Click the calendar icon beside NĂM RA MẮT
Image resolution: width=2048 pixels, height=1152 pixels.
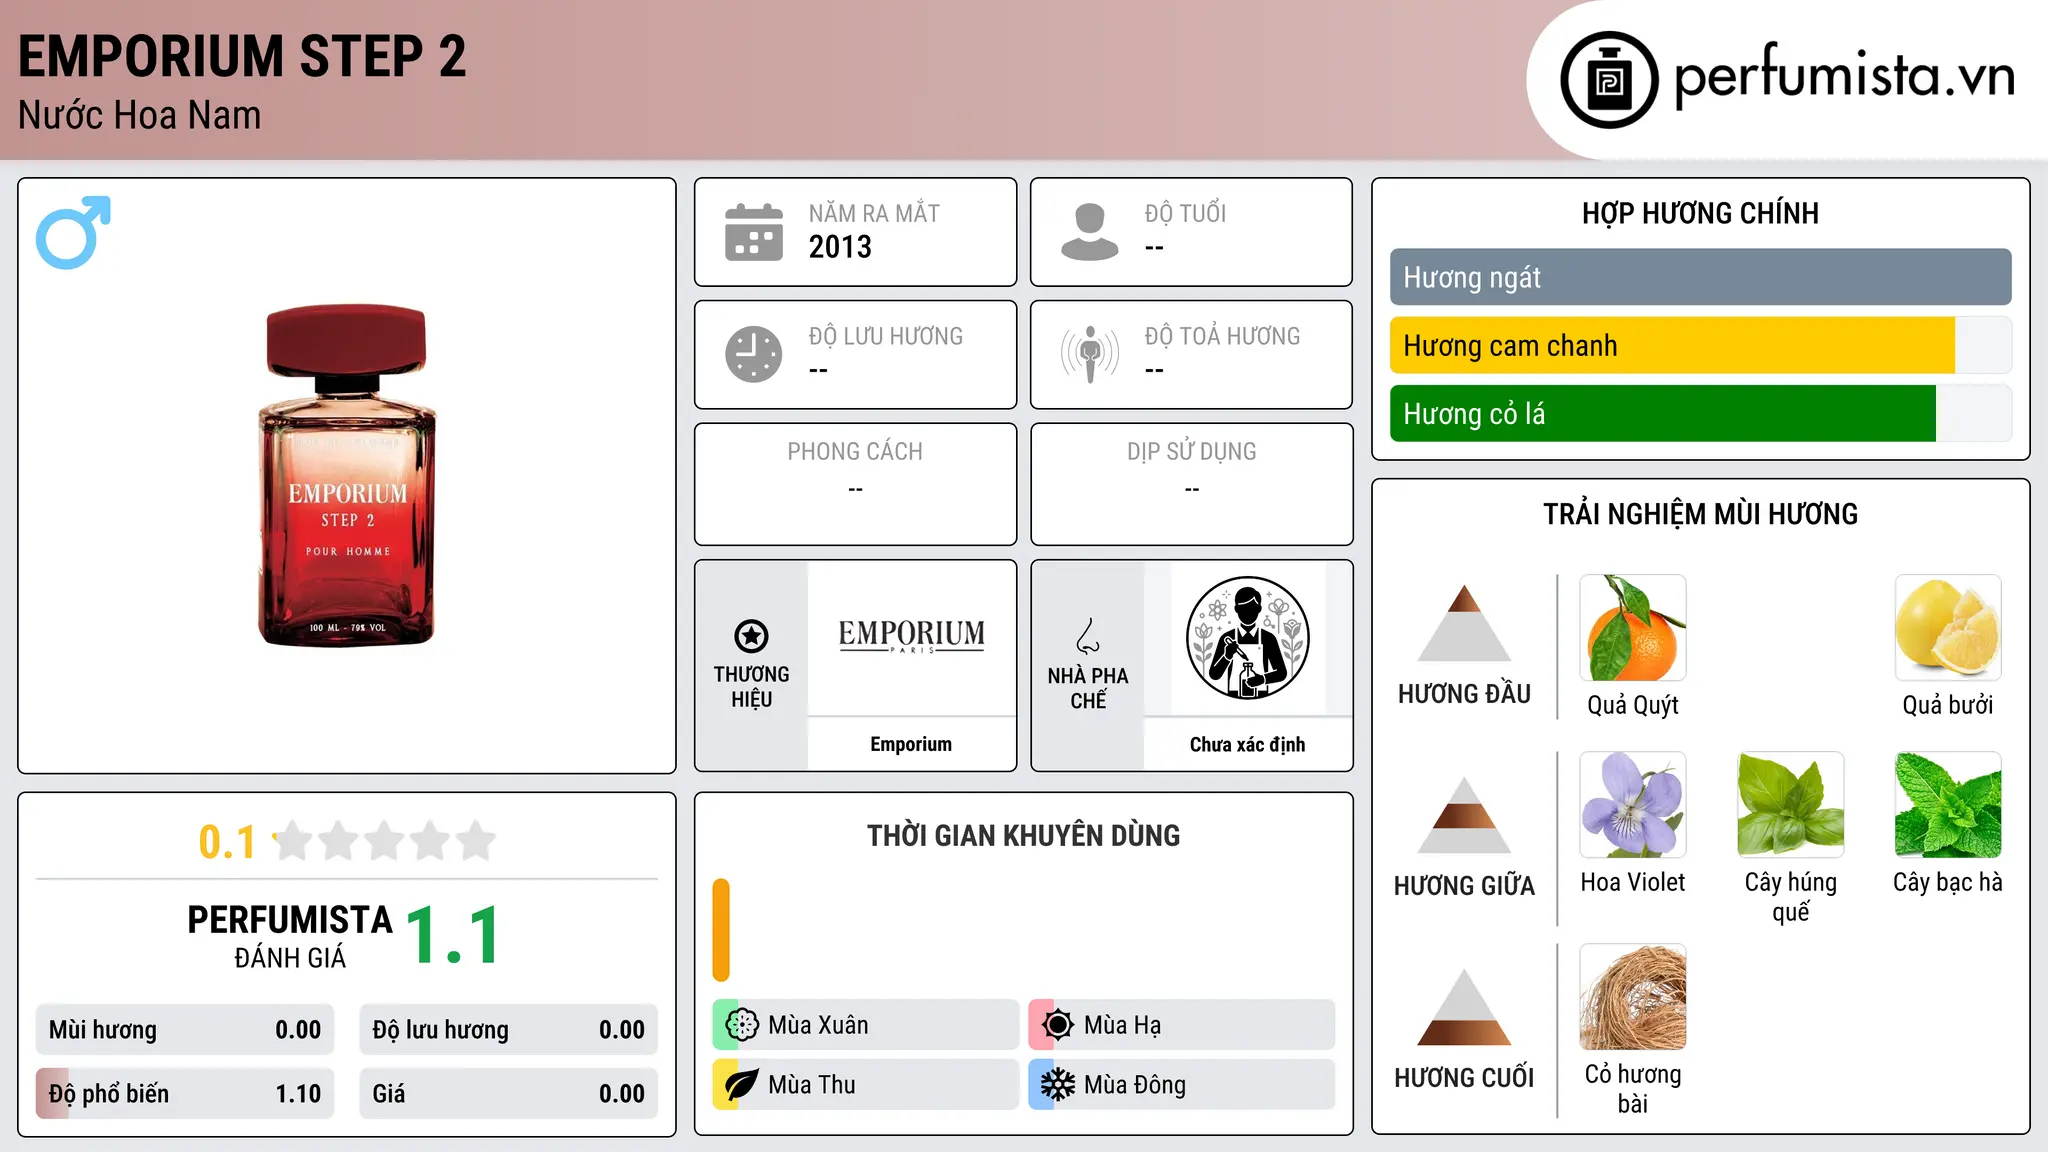tap(754, 232)
